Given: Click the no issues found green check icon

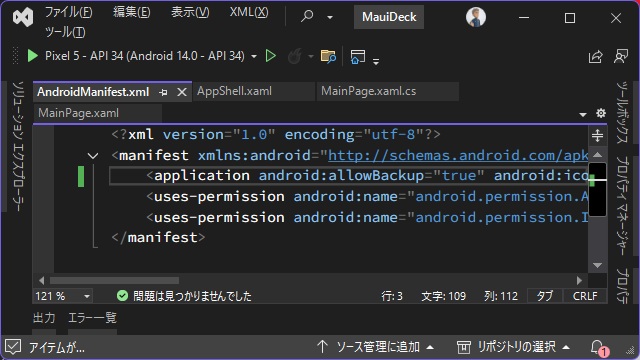Looking at the screenshot, I should (122, 296).
